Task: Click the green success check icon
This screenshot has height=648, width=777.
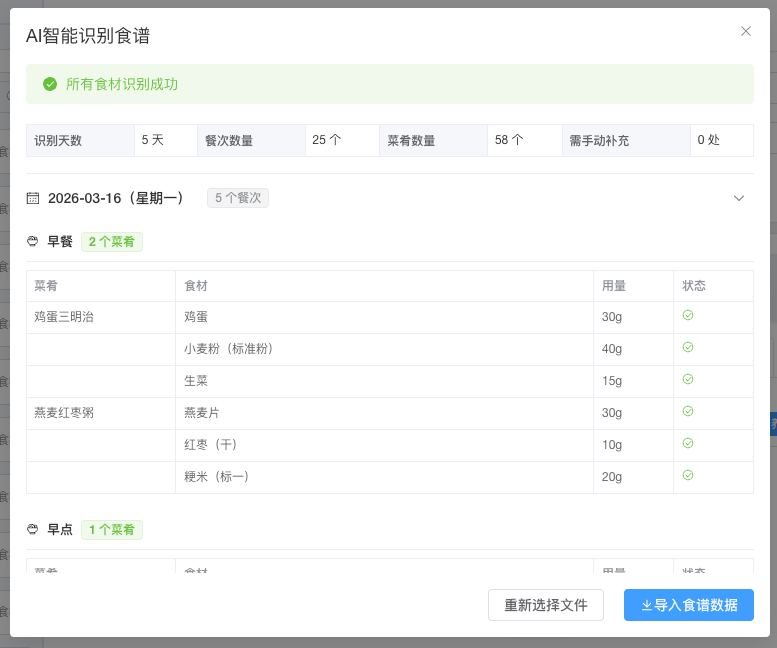Action: point(50,84)
